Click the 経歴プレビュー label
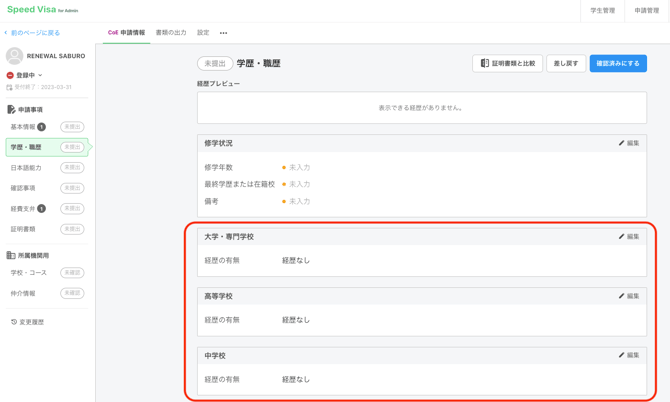670x402 pixels. pos(218,84)
